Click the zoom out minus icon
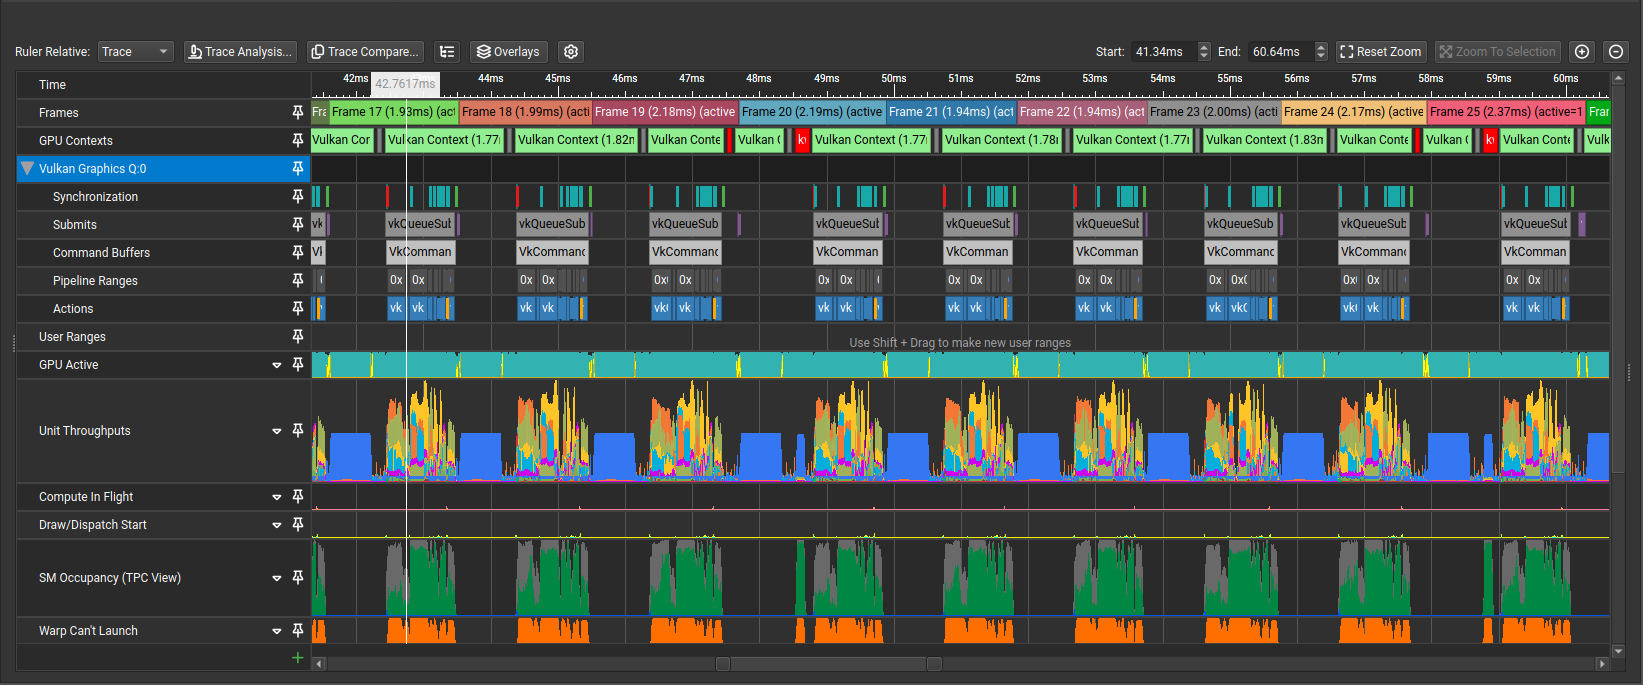1643x685 pixels. click(x=1616, y=52)
